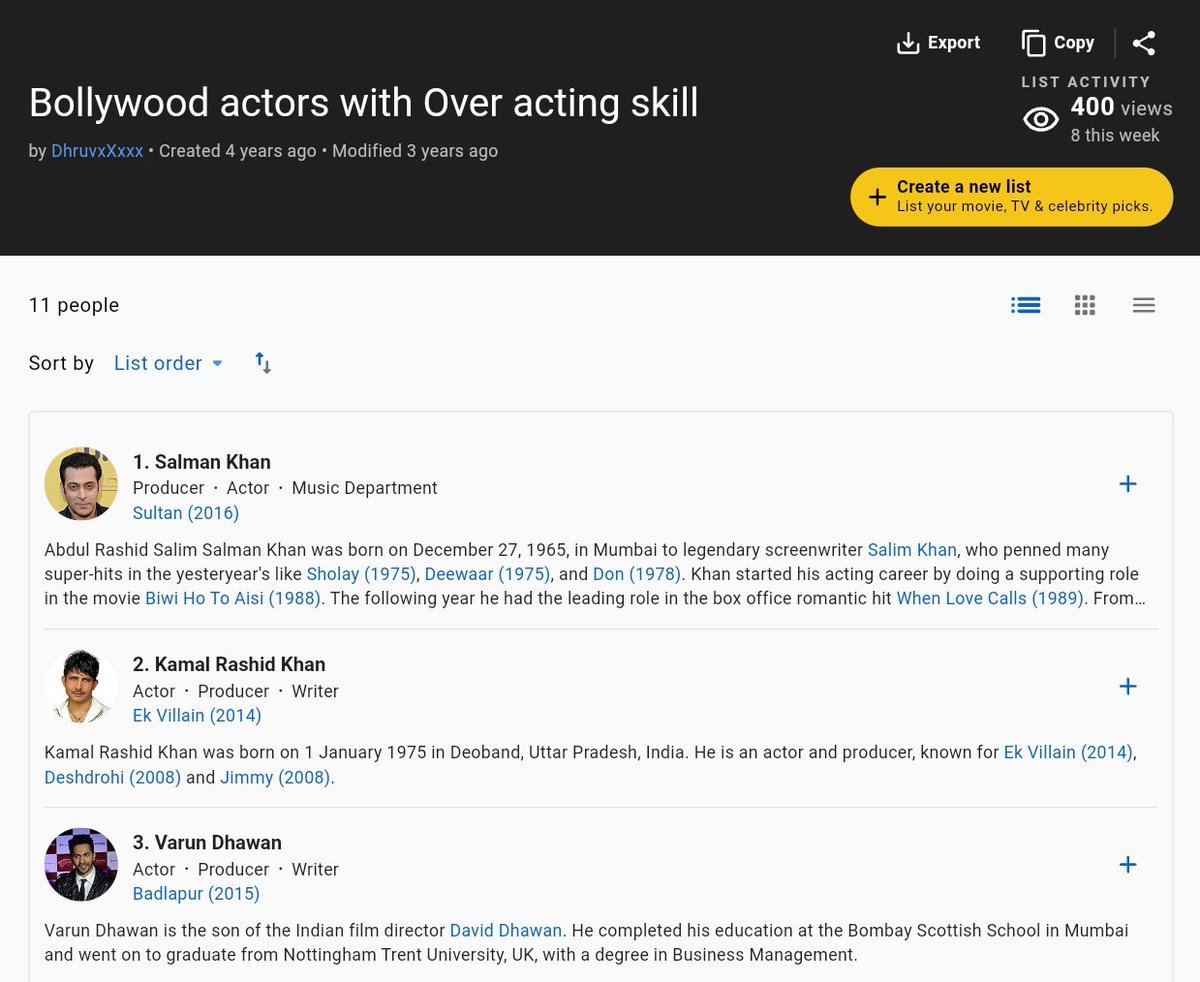Open Salman Khan profile photo

pos(81,484)
